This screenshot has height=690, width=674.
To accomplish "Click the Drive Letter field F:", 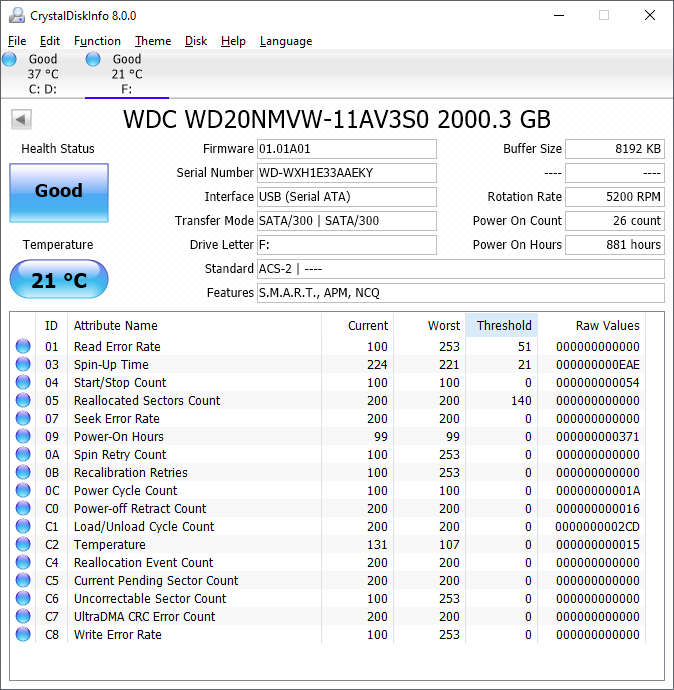I will pos(347,245).
